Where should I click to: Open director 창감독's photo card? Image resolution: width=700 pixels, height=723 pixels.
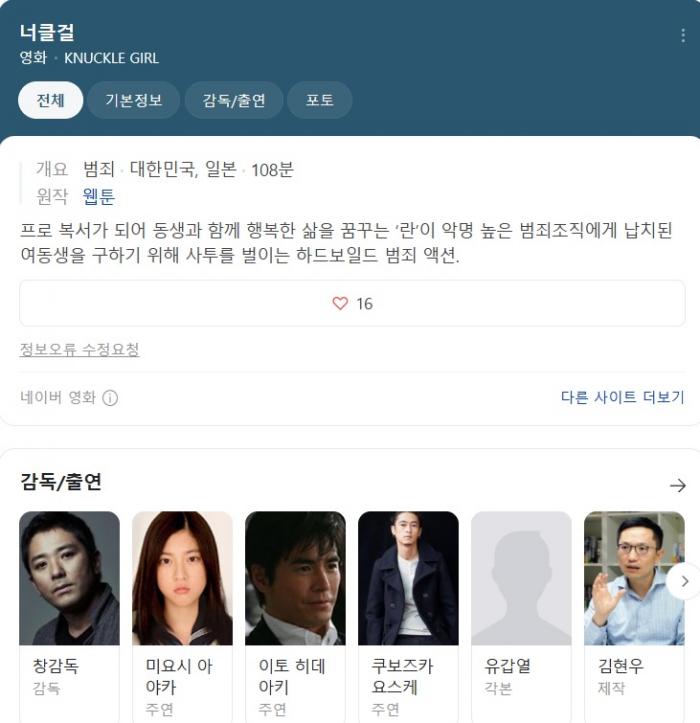pyautogui.click(x=69, y=578)
